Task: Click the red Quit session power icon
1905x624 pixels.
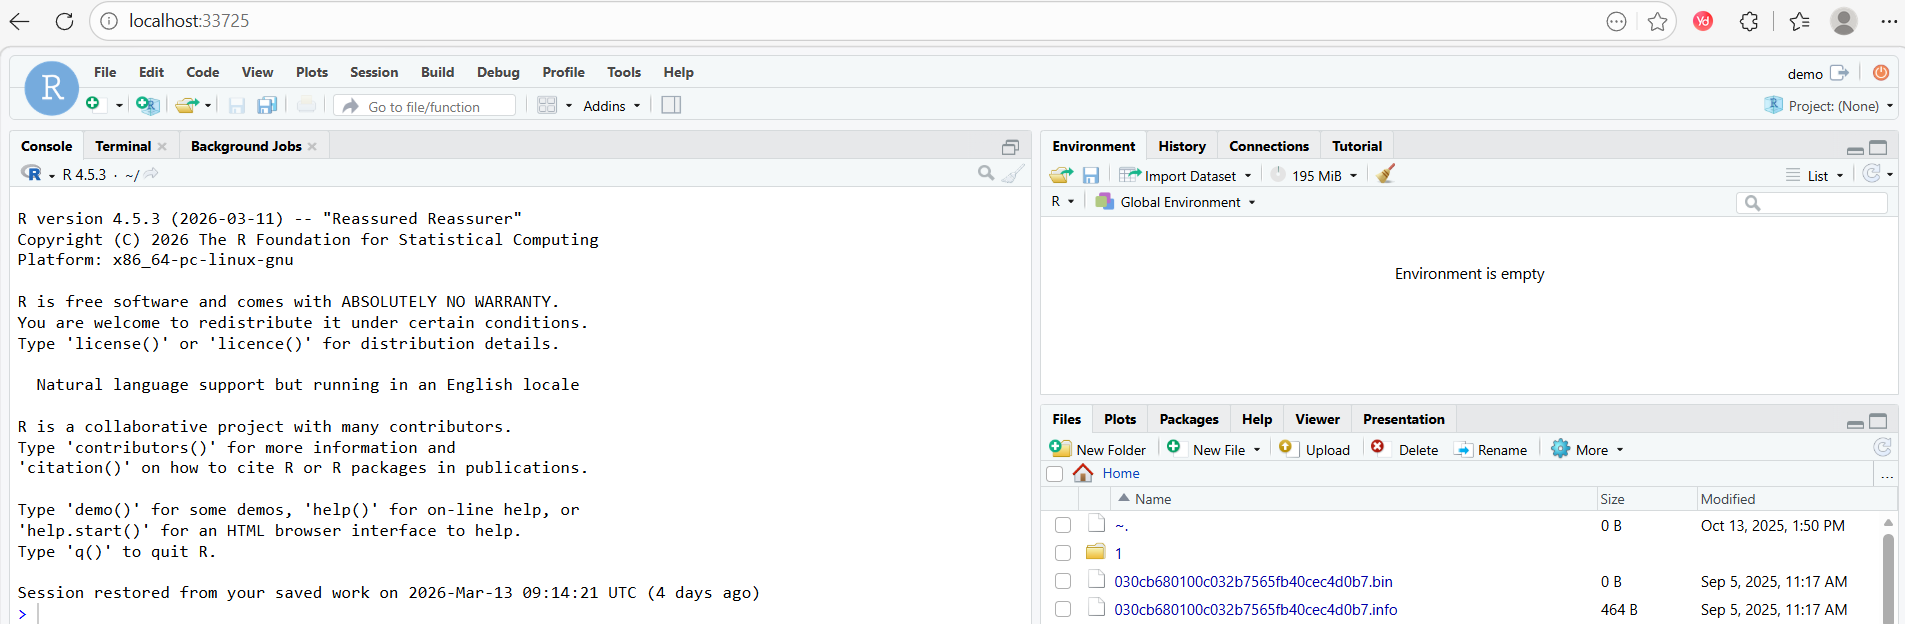Action: 1881,73
